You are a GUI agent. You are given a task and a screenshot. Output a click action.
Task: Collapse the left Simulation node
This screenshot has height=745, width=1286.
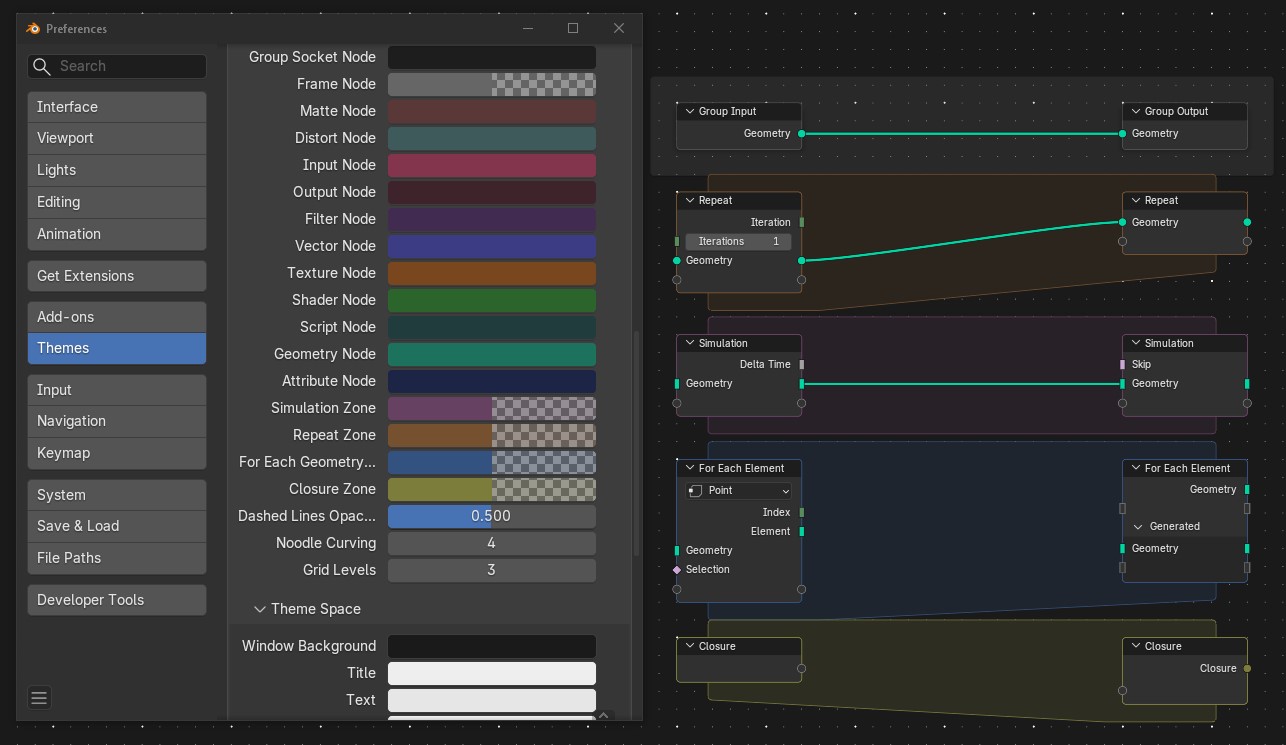point(689,343)
